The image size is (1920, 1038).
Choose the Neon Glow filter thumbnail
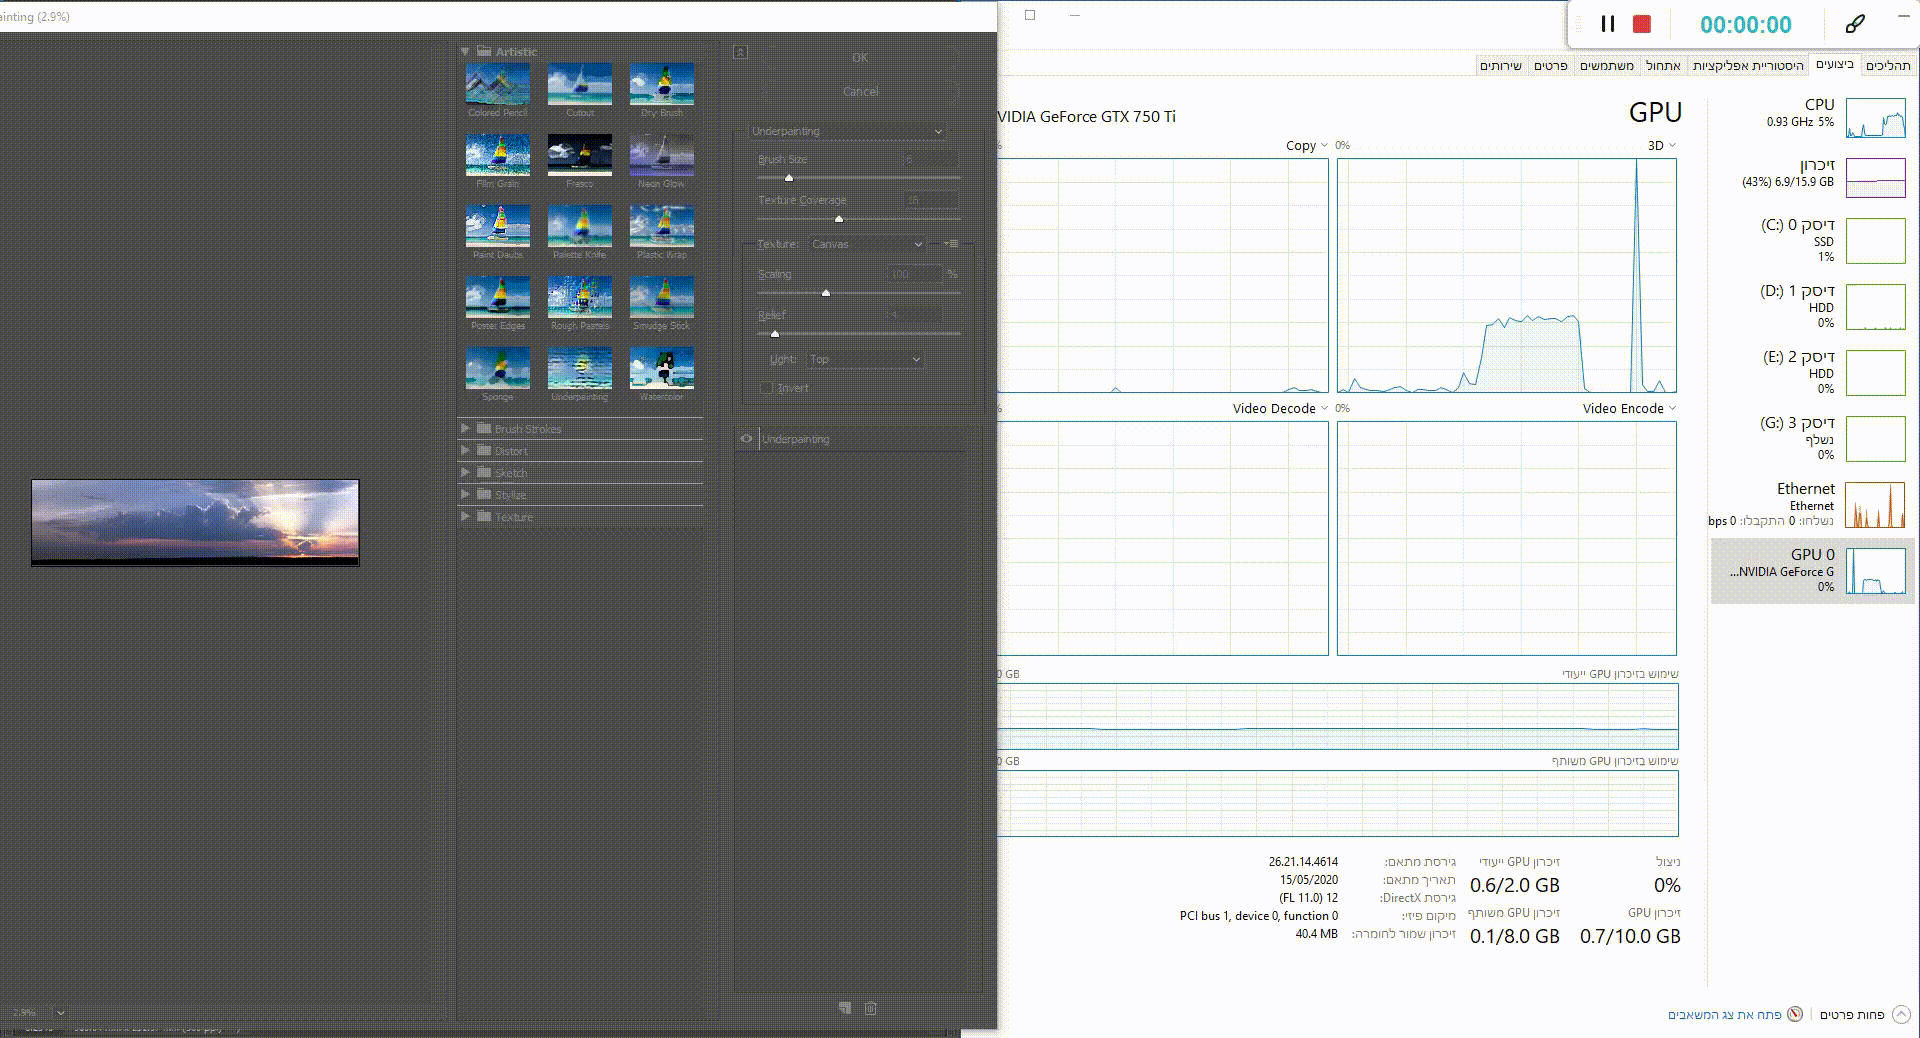click(x=661, y=155)
